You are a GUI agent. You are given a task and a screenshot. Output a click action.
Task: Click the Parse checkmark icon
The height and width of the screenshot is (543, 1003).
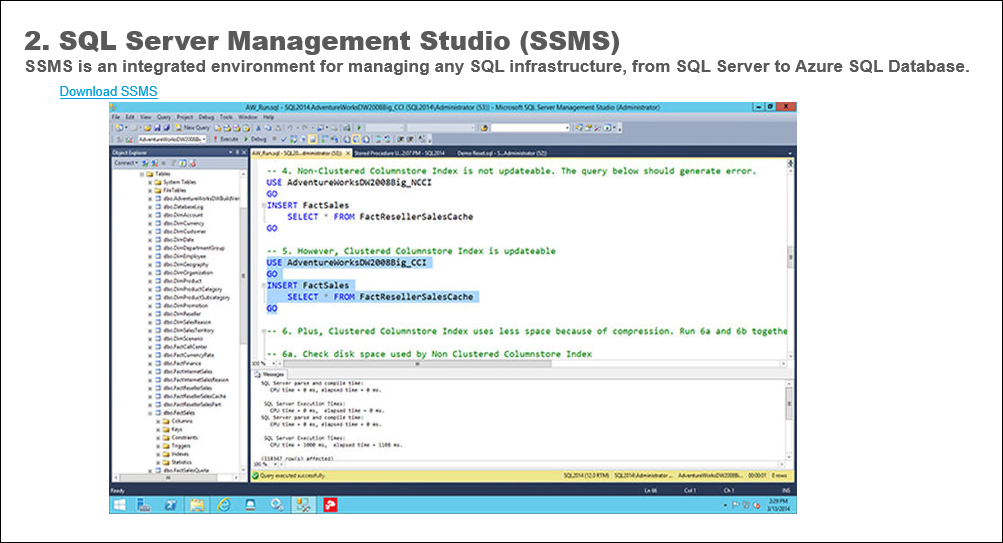click(284, 139)
